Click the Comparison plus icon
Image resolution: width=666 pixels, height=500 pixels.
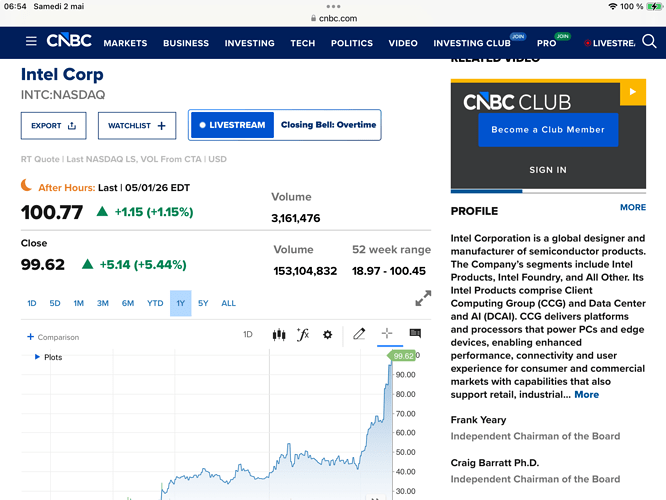pyautogui.click(x=31, y=337)
